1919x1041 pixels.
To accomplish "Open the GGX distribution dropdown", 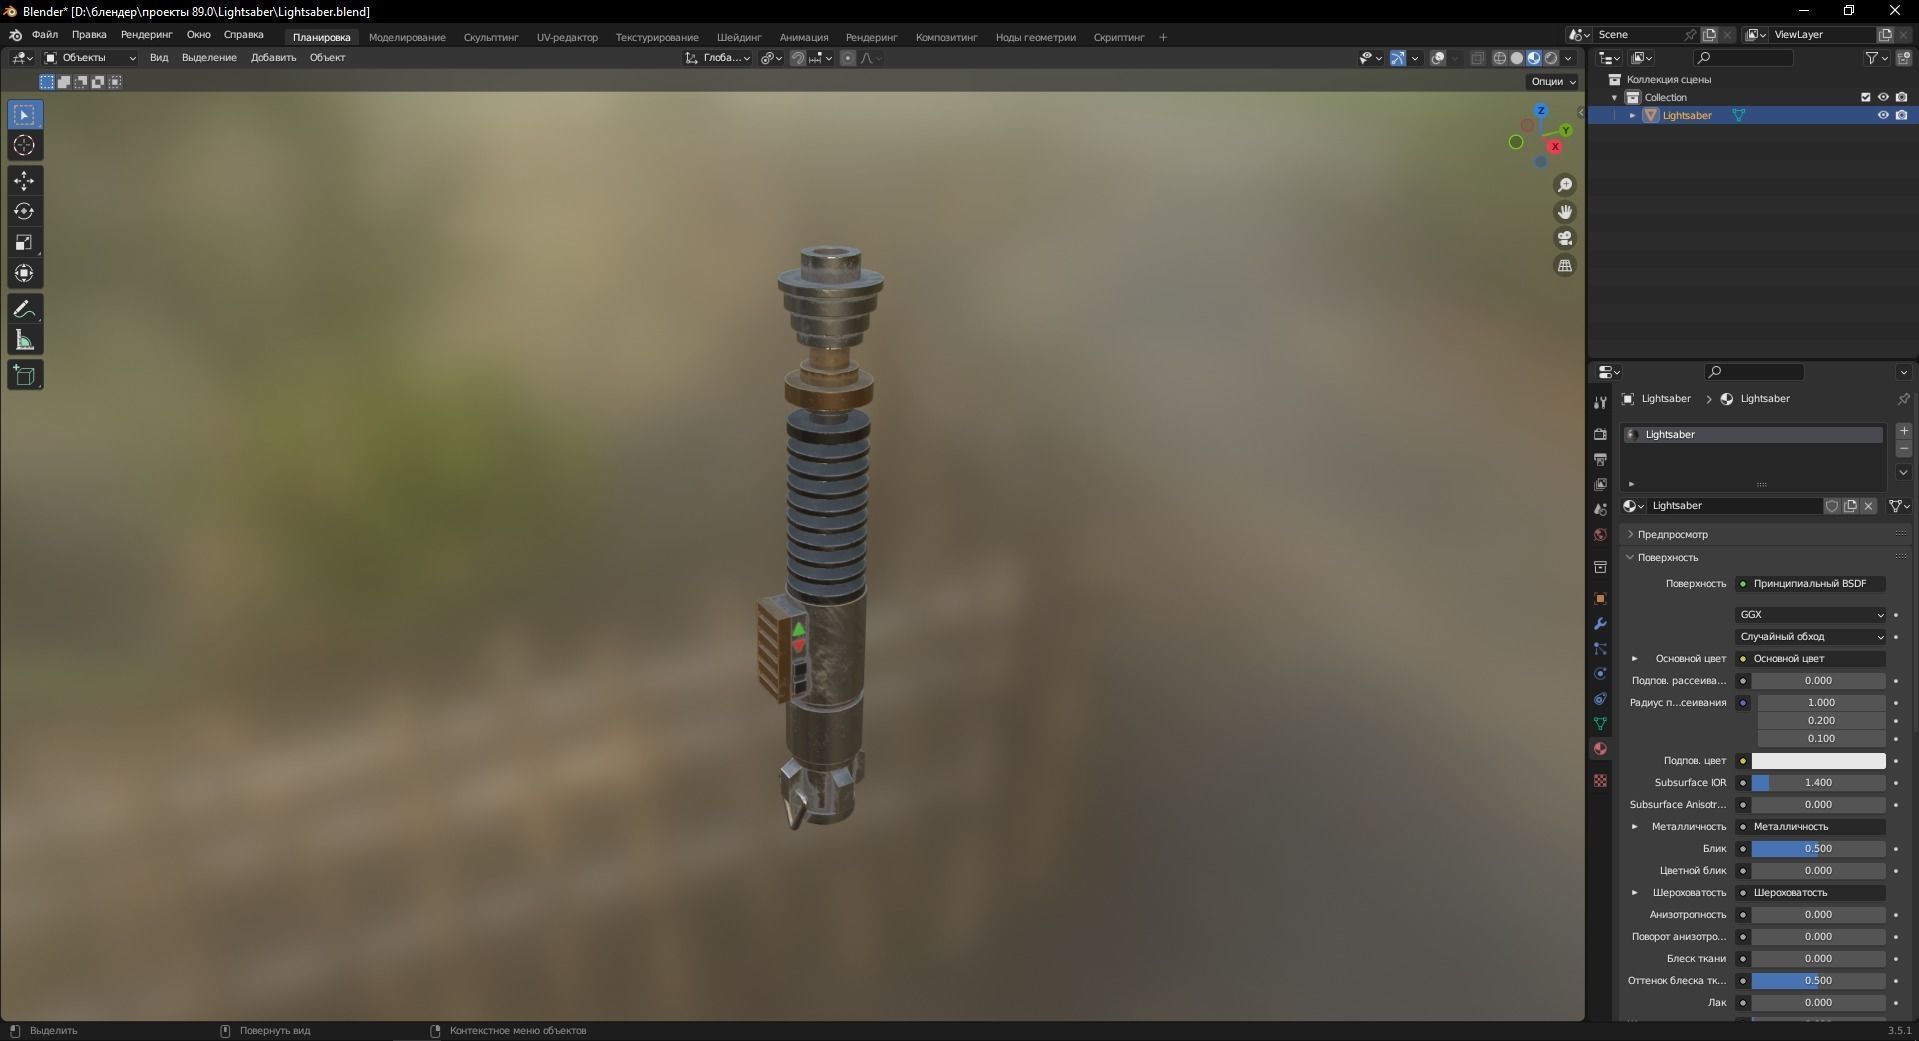I will point(1811,615).
